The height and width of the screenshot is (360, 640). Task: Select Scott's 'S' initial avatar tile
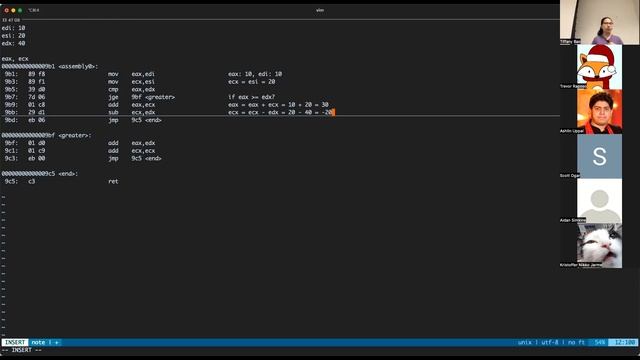coord(599,156)
